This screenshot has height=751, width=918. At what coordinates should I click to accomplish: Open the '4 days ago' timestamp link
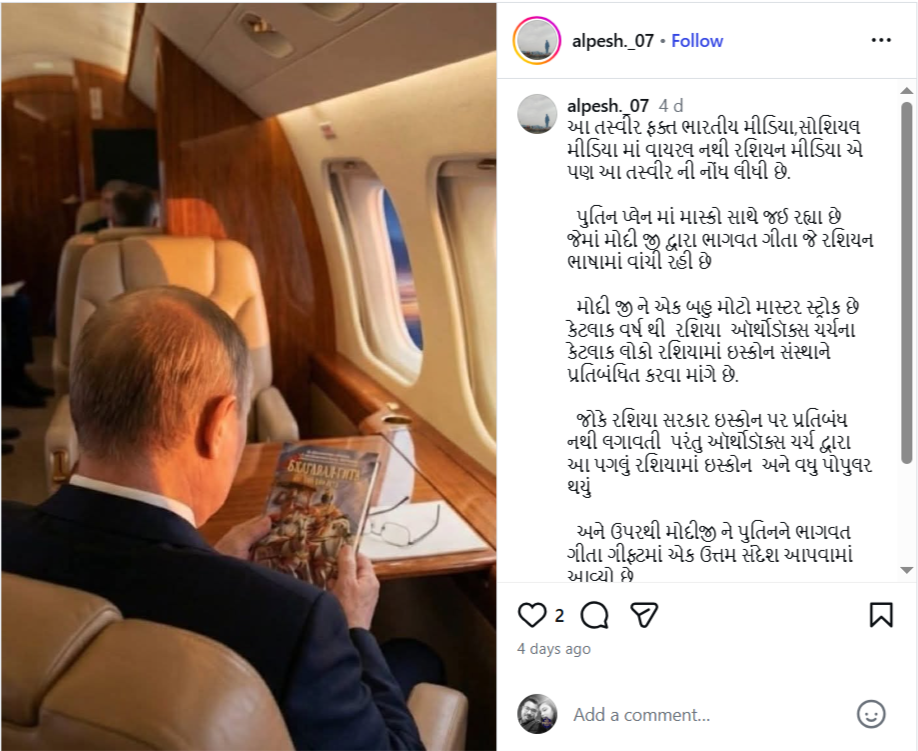pyautogui.click(x=554, y=649)
